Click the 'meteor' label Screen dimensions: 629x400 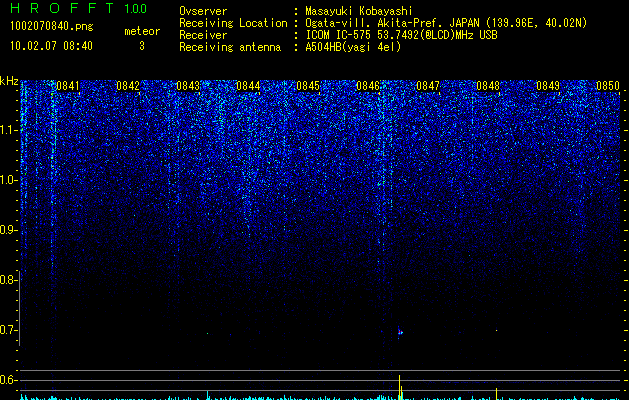point(142,31)
